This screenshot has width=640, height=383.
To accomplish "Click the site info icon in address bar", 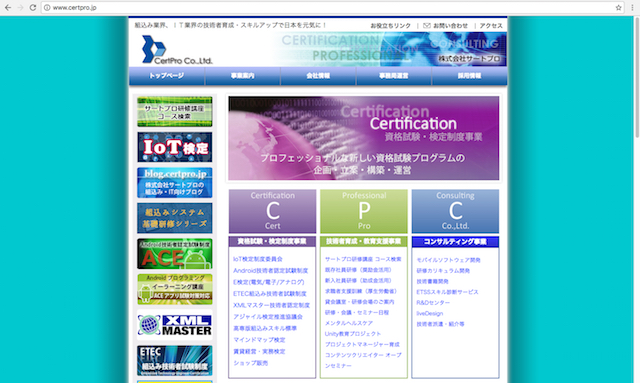I will (47, 7).
